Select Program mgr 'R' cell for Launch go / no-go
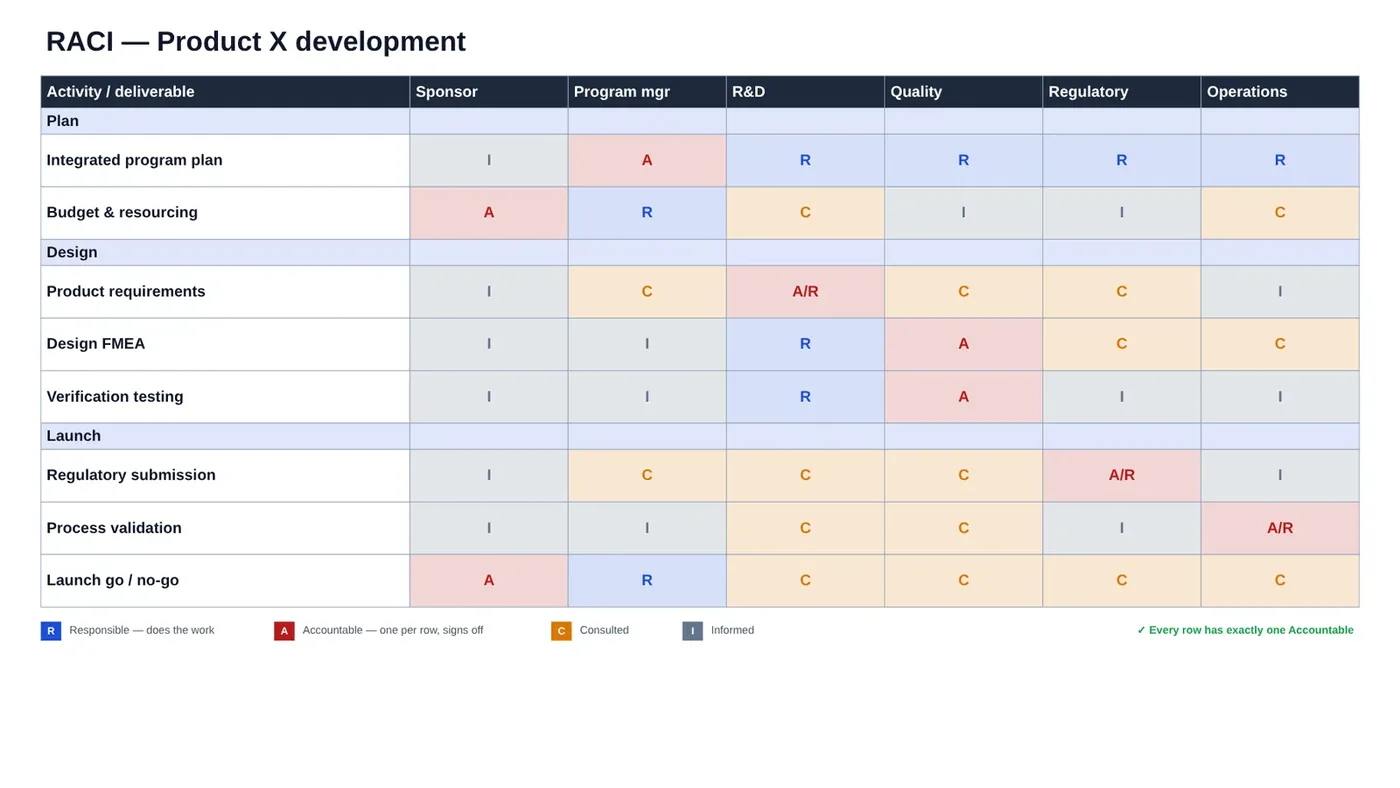Viewport: 1400px width, 788px height. pyautogui.click(x=647, y=581)
